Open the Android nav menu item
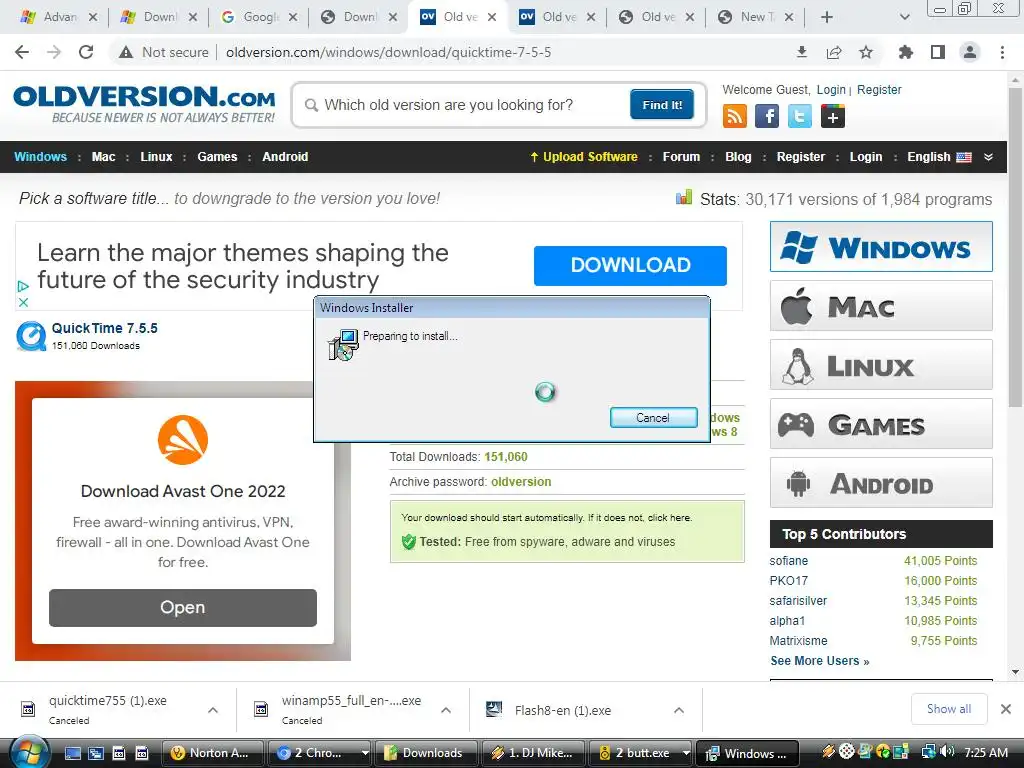Screen dimensions: 1024x768 click(285, 157)
